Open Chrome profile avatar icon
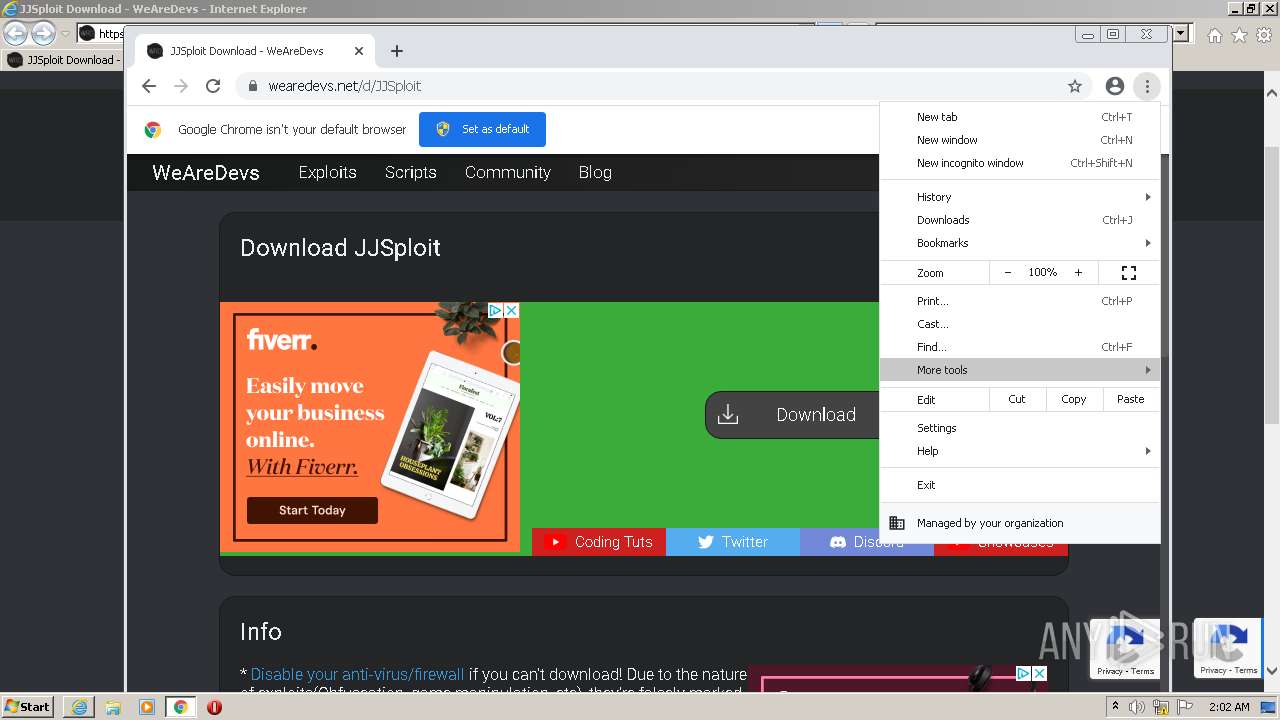1280x720 pixels. click(1115, 86)
